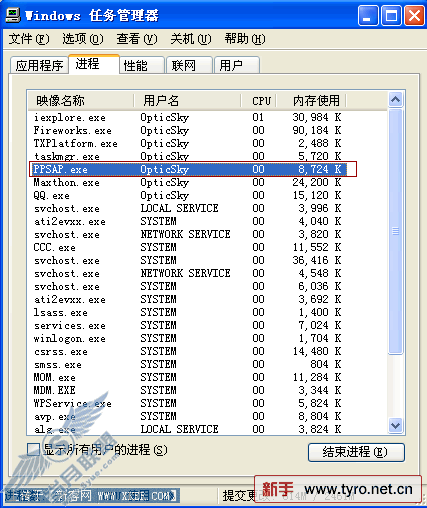Select the Fireworks.exe process row

(x=207, y=130)
